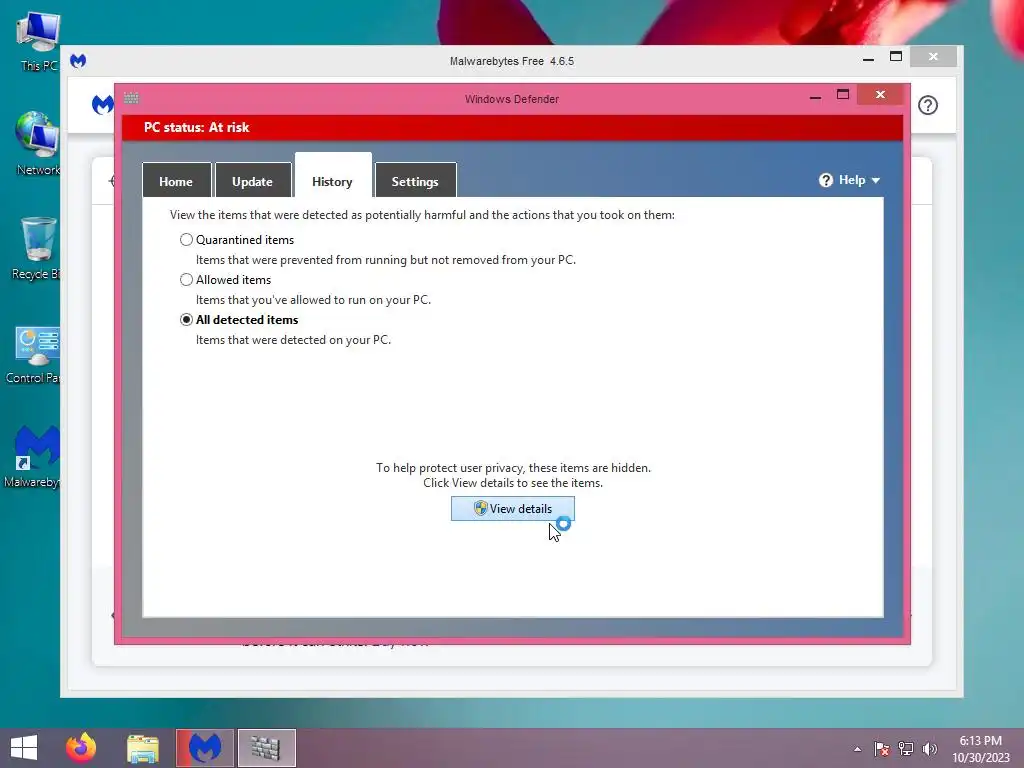Select the Allowed items radio button
This screenshot has width=1024, height=768.
186,280
